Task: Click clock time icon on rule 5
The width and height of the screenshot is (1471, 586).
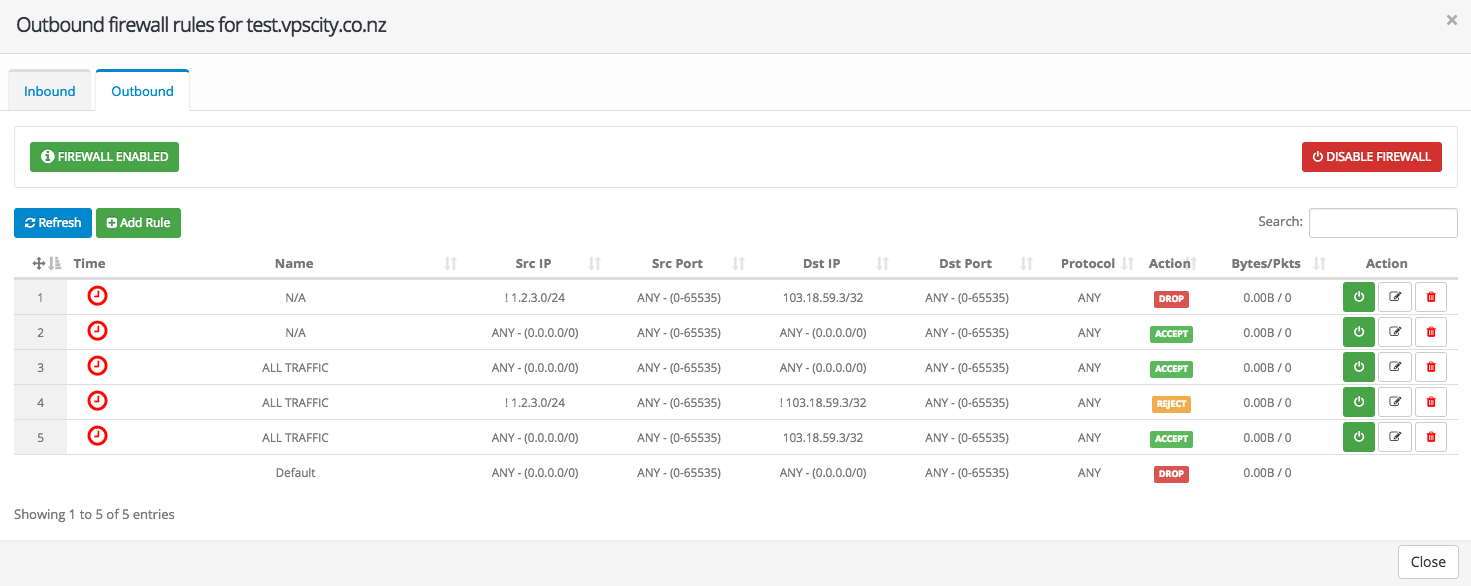Action: click(x=97, y=436)
